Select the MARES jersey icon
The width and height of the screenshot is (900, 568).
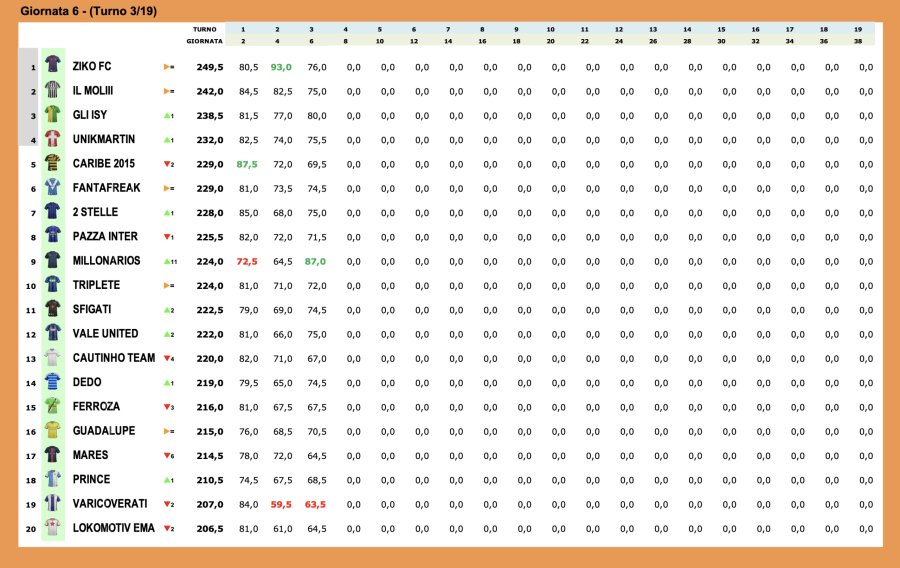tap(53, 454)
